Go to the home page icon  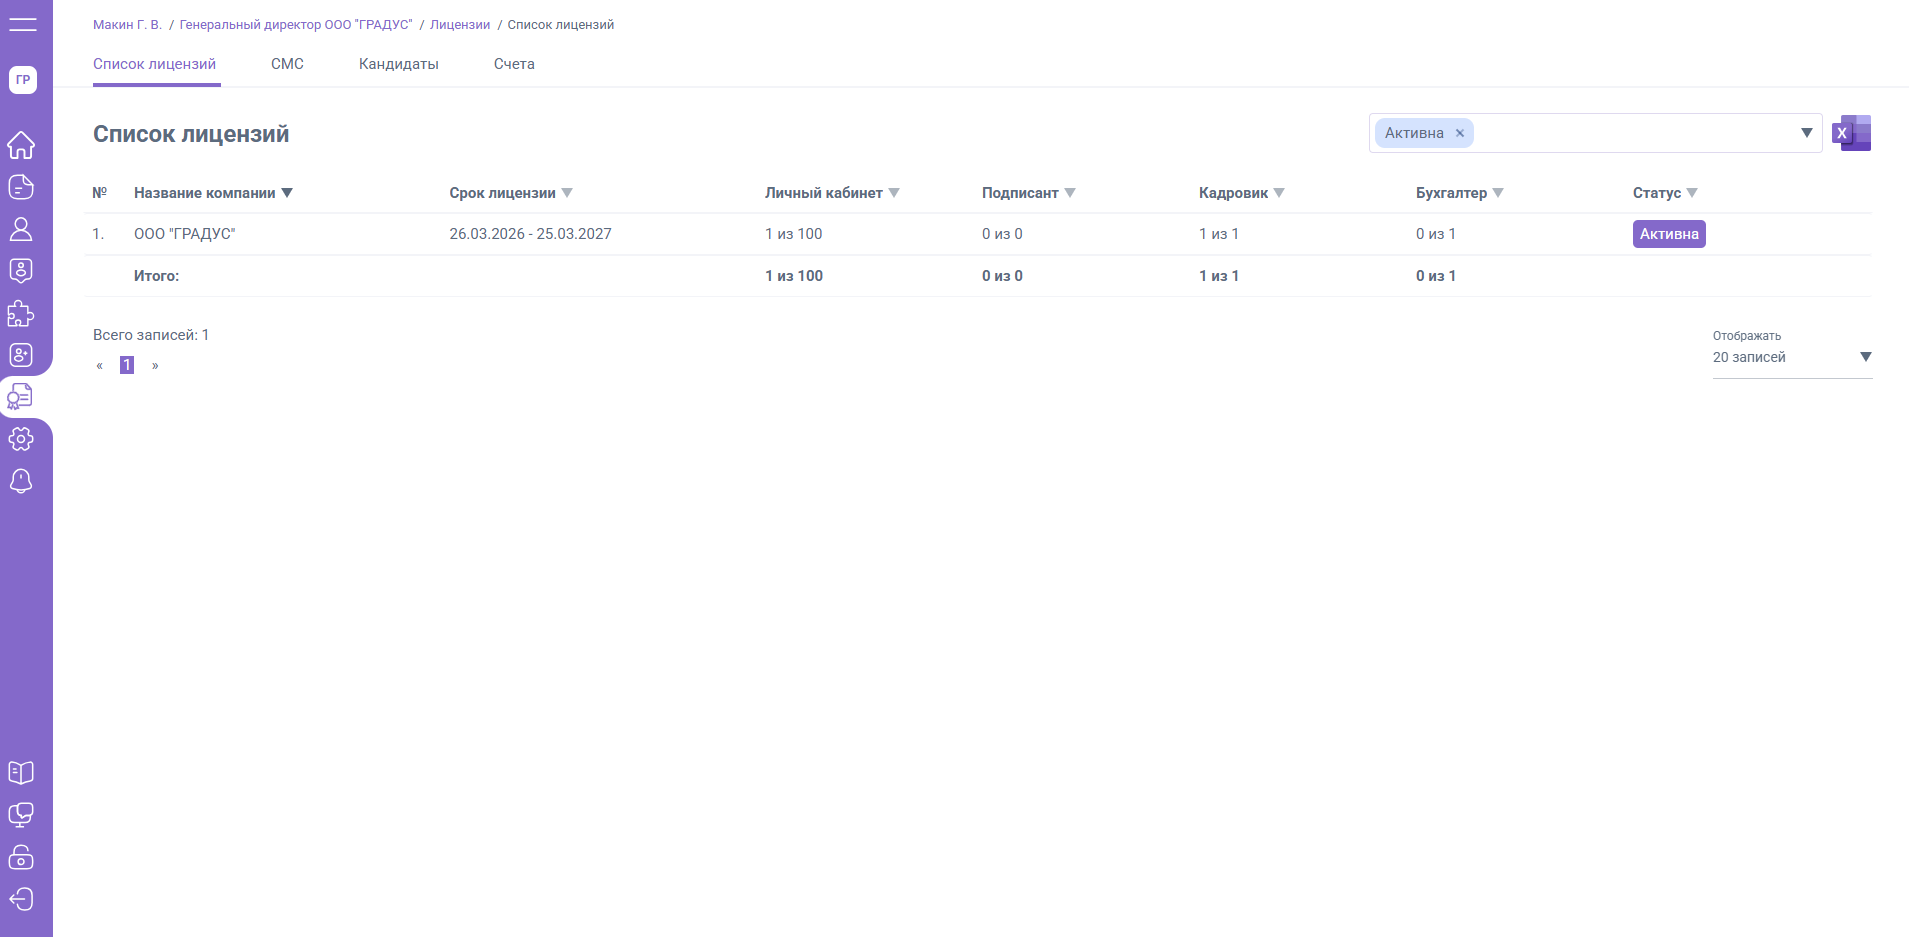(21, 145)
